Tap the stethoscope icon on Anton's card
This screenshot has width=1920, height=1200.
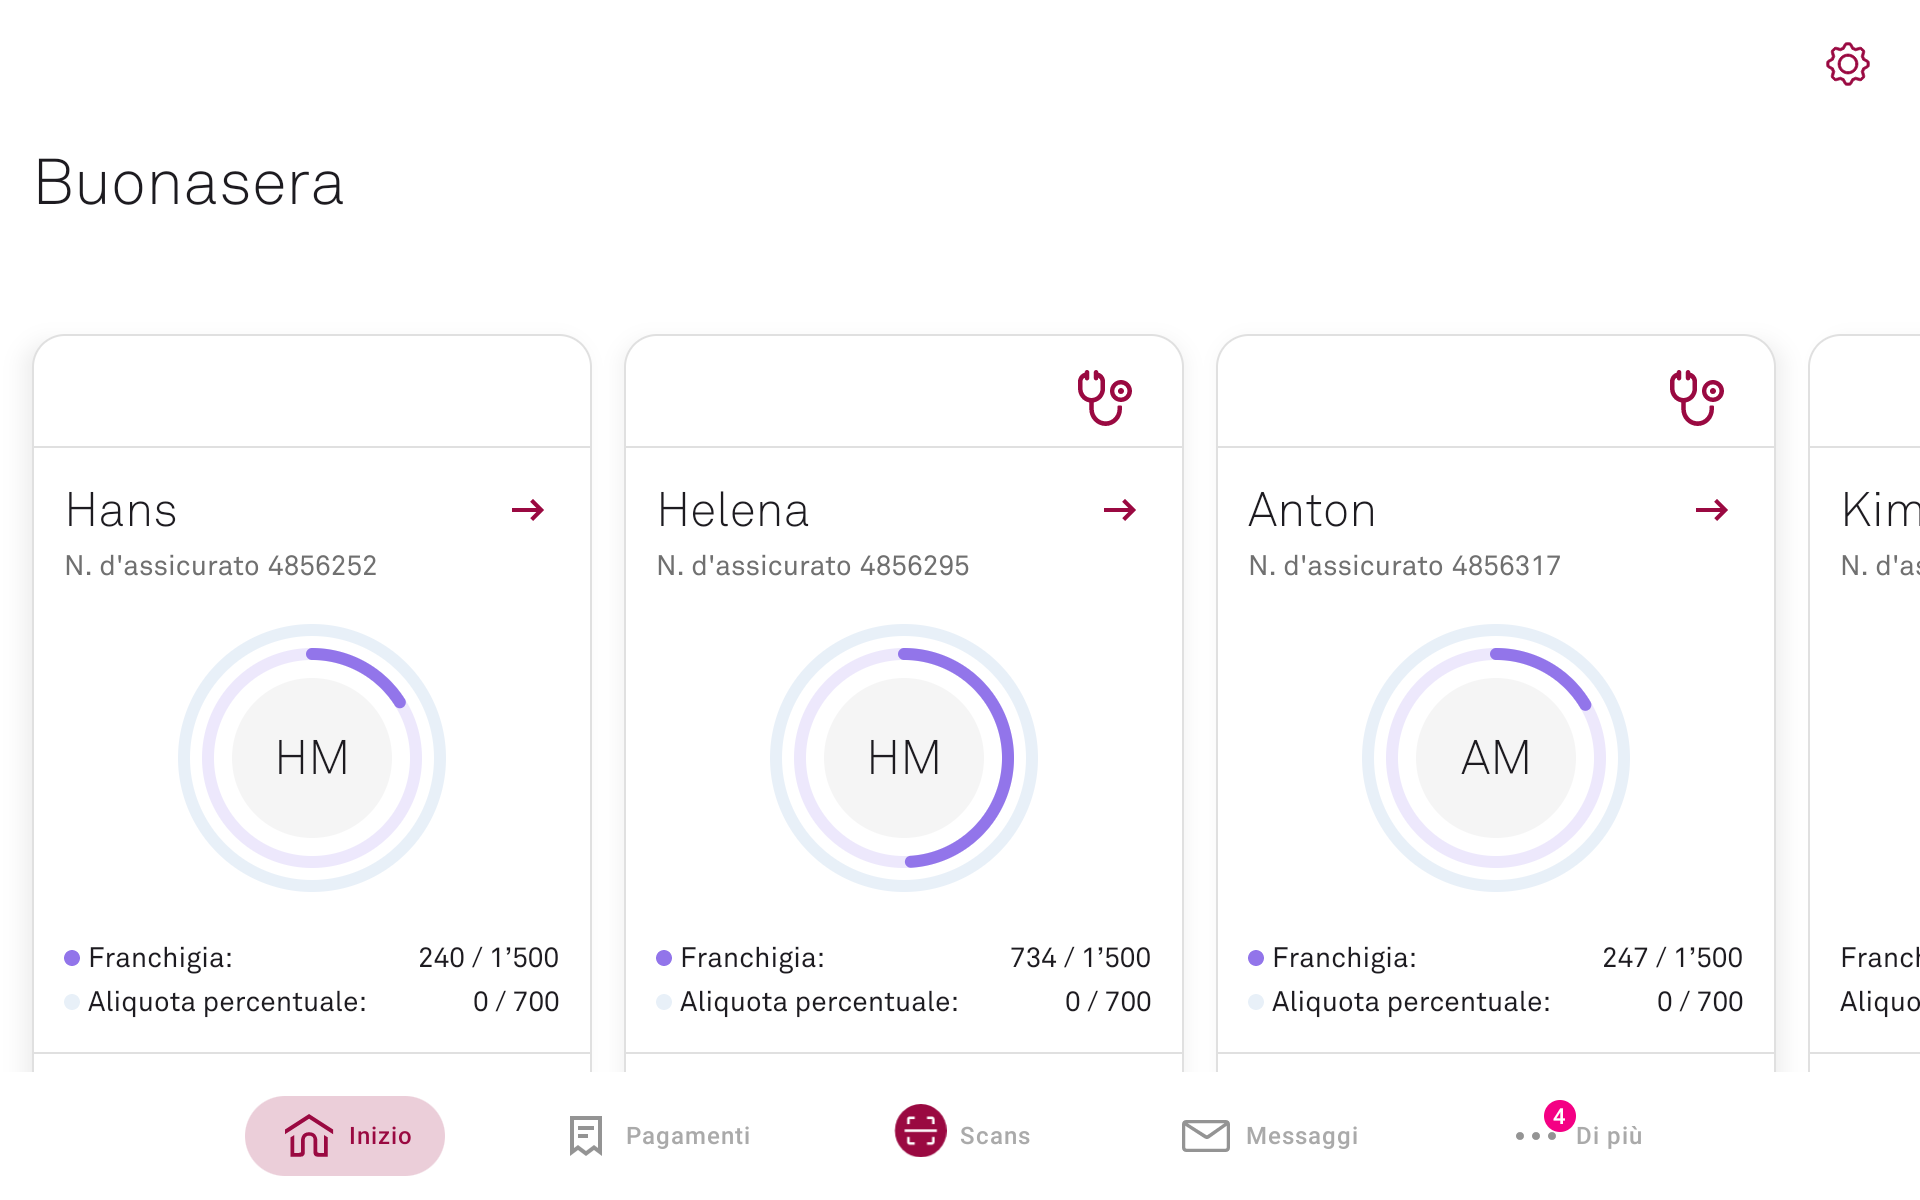(1696, 397)
